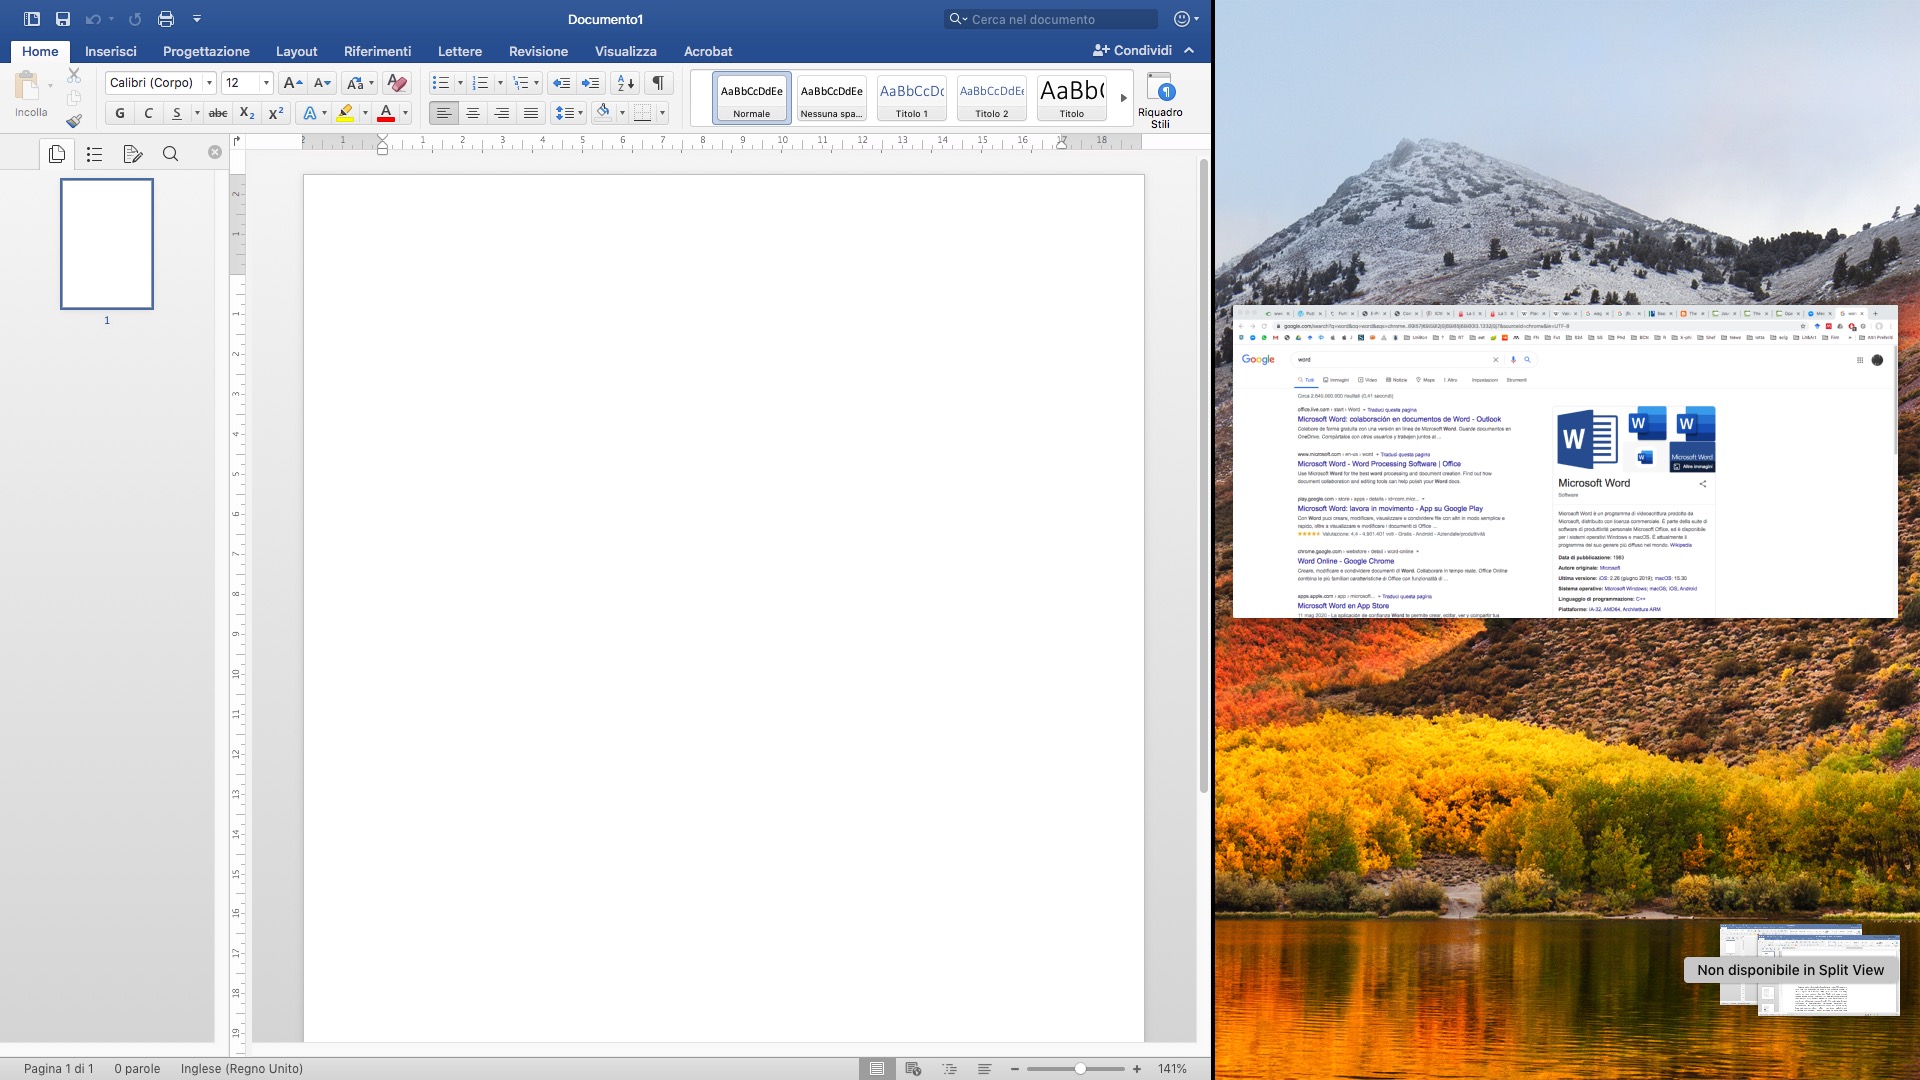Image resolution: width=1920 pixels, height=1080 pixels.
Task: Open the Inserisci tab
Action: [111, 51]
